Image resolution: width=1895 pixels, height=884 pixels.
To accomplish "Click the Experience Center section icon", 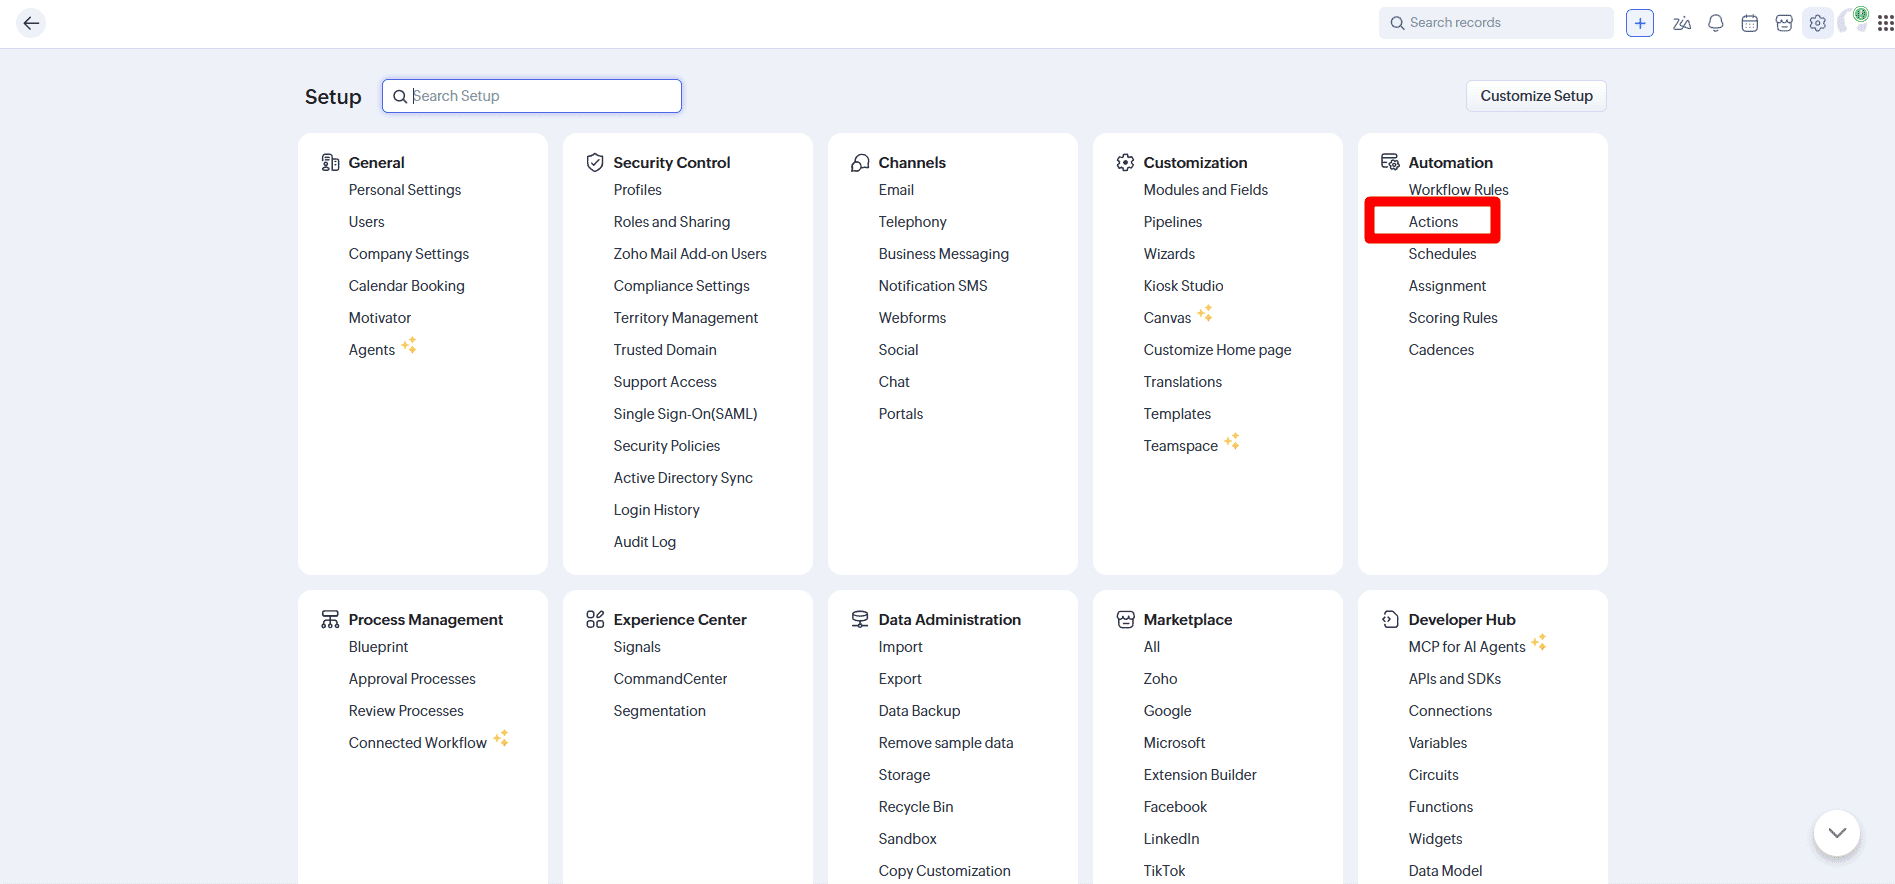I will pos(595,619).
